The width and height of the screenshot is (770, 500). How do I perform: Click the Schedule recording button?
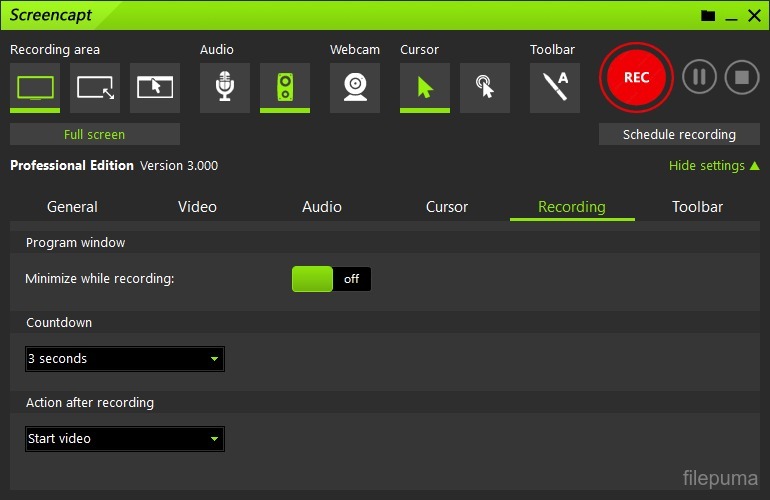[x=679, y=134]
